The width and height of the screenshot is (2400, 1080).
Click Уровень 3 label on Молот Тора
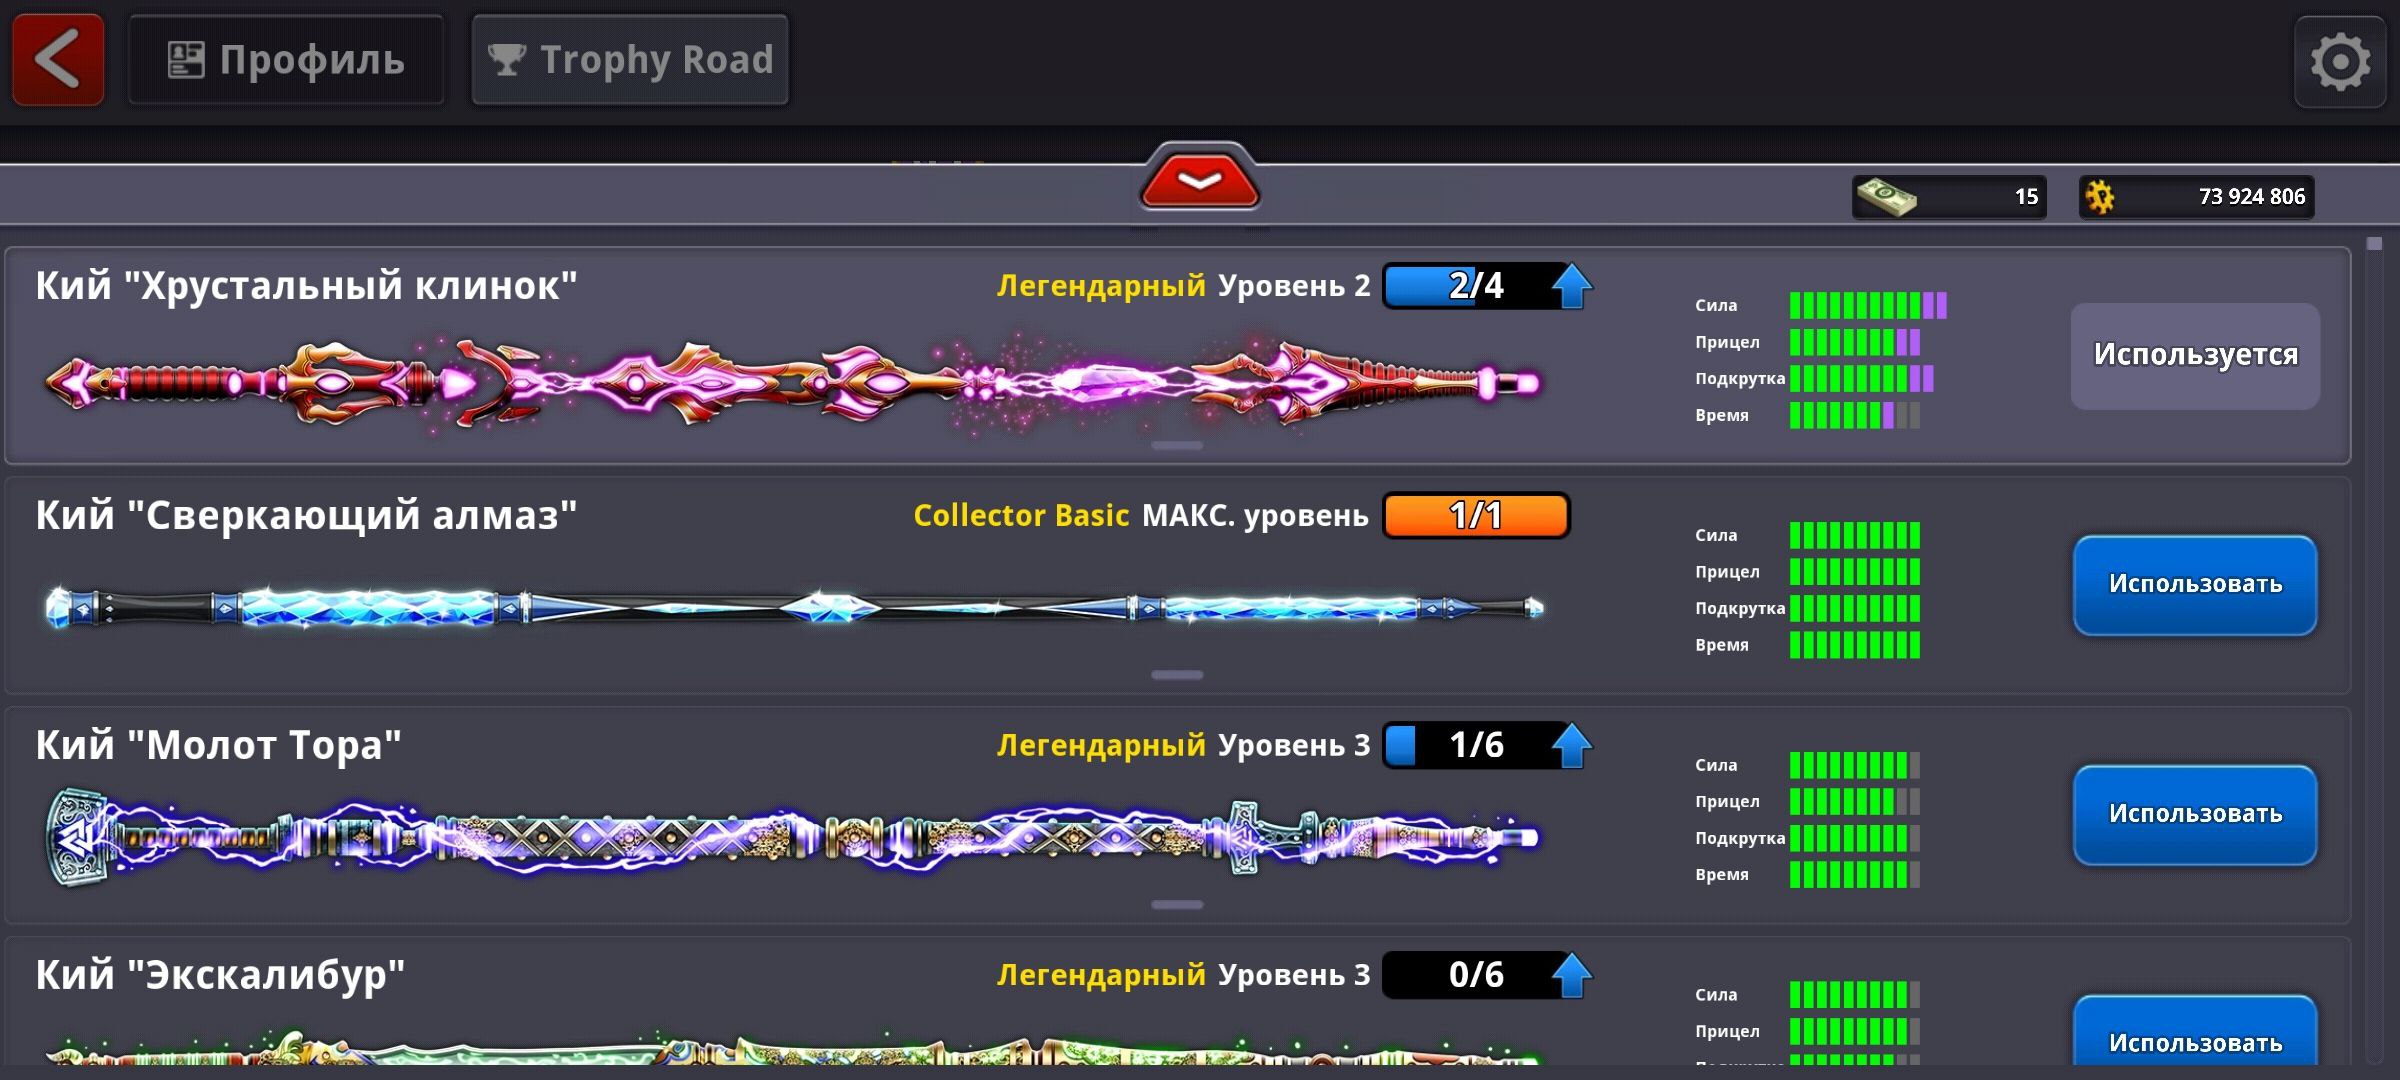(1294, 746)
